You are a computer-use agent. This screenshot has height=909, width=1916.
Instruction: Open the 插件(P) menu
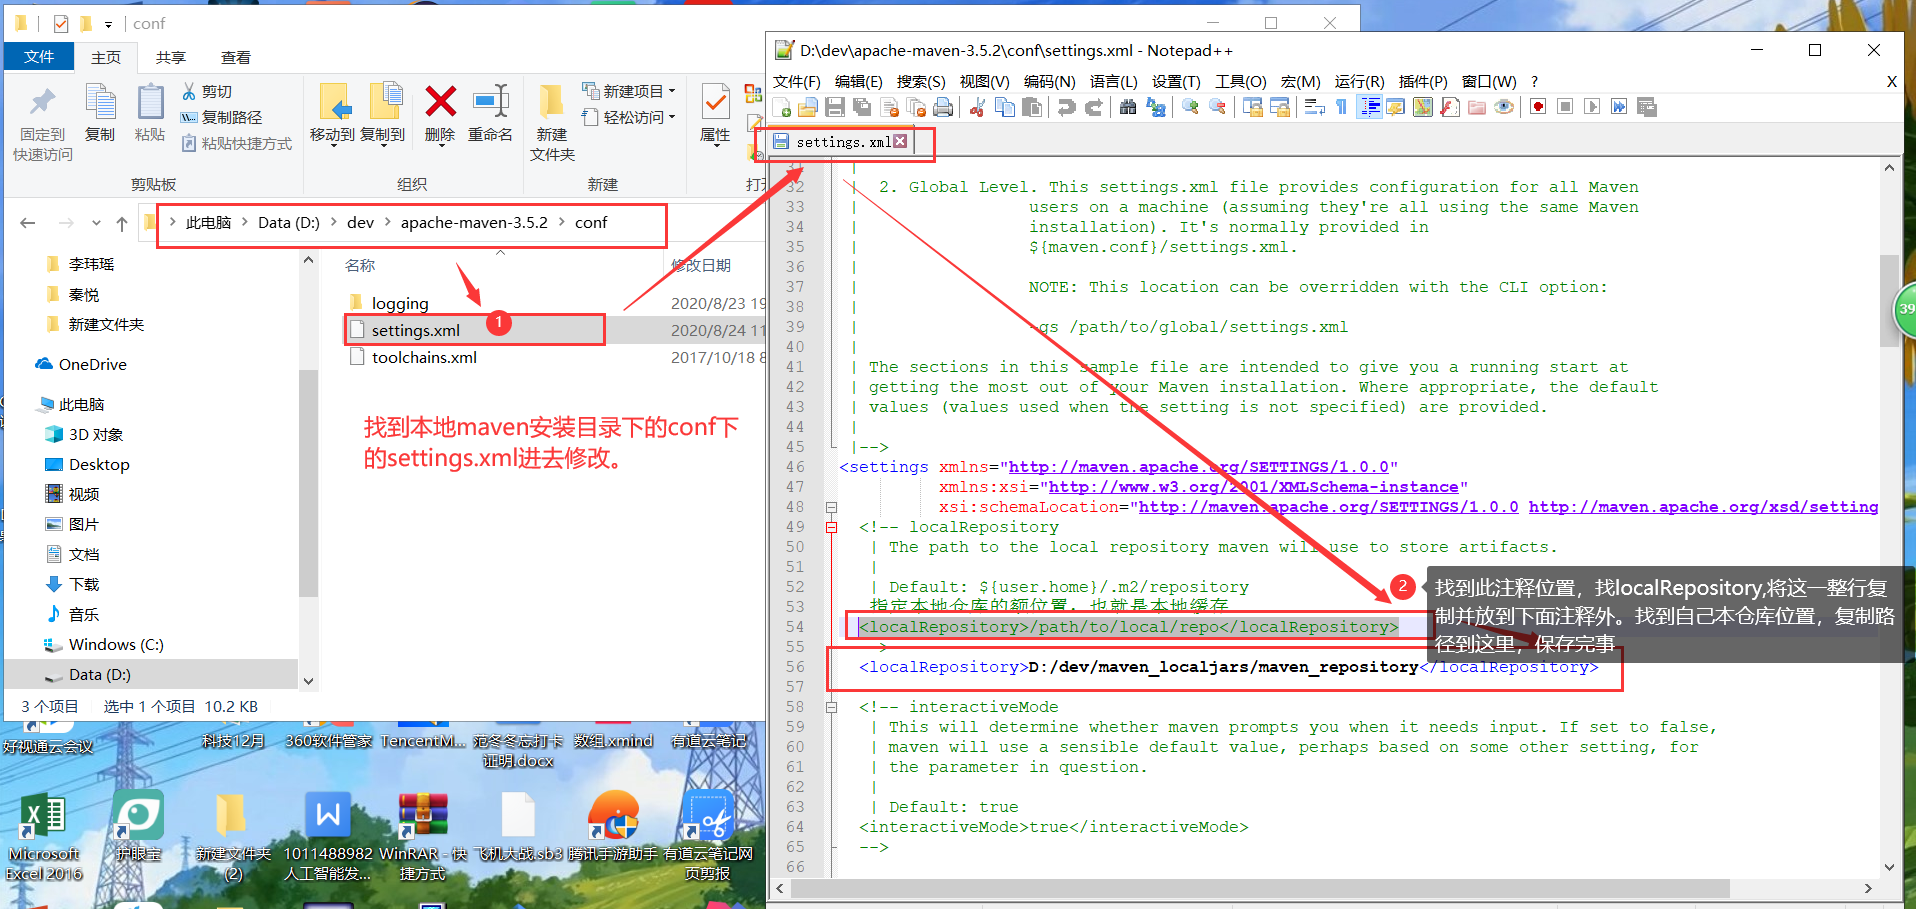click(x=1423, y=81)
